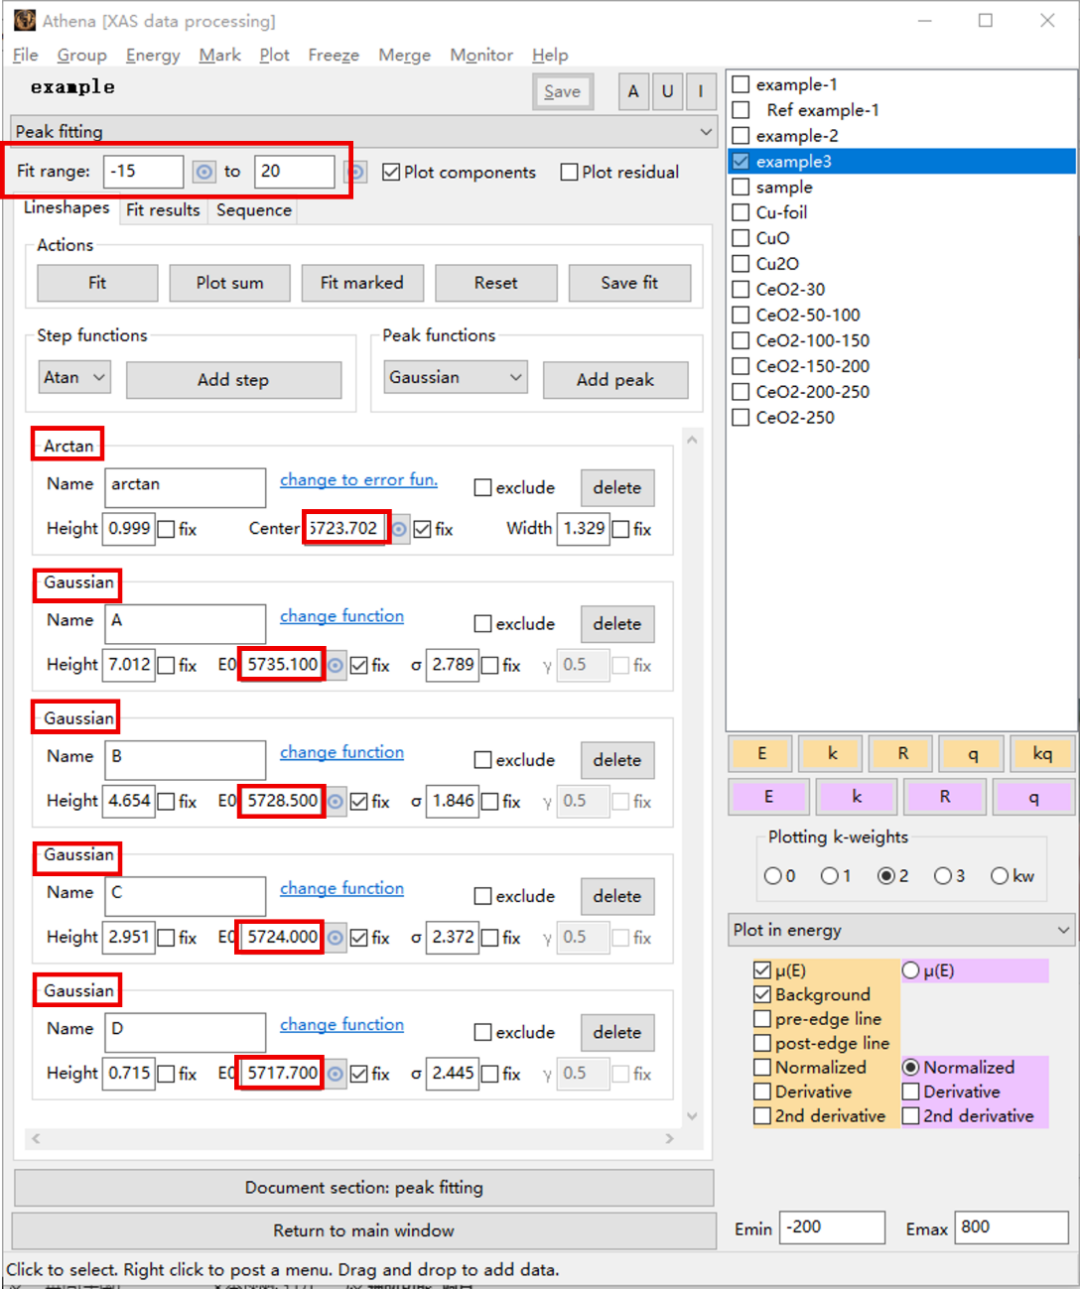Image resolution: width=1080 pixels, height=1289 pixels.
Task: Uncheck Plot components option
Action: 391,172
